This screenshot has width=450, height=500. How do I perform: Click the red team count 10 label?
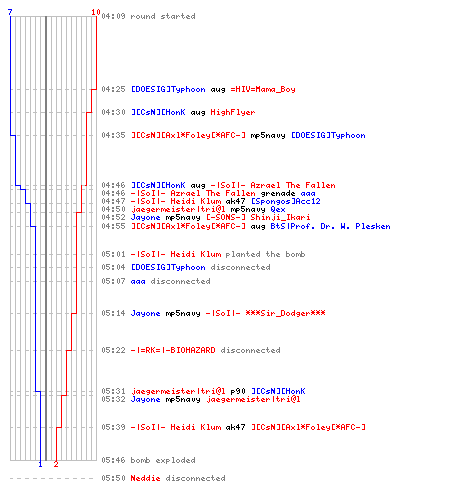(96, 12)
